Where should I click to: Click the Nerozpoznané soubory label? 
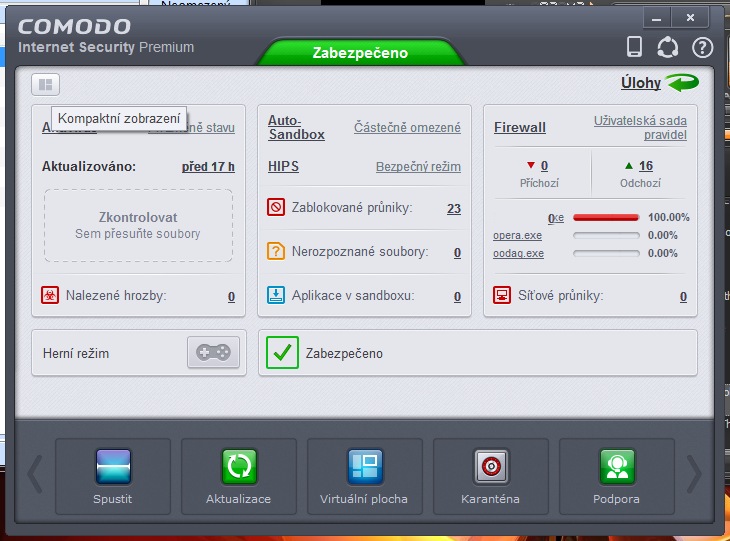pyautogui.click(x=360, y=251)
